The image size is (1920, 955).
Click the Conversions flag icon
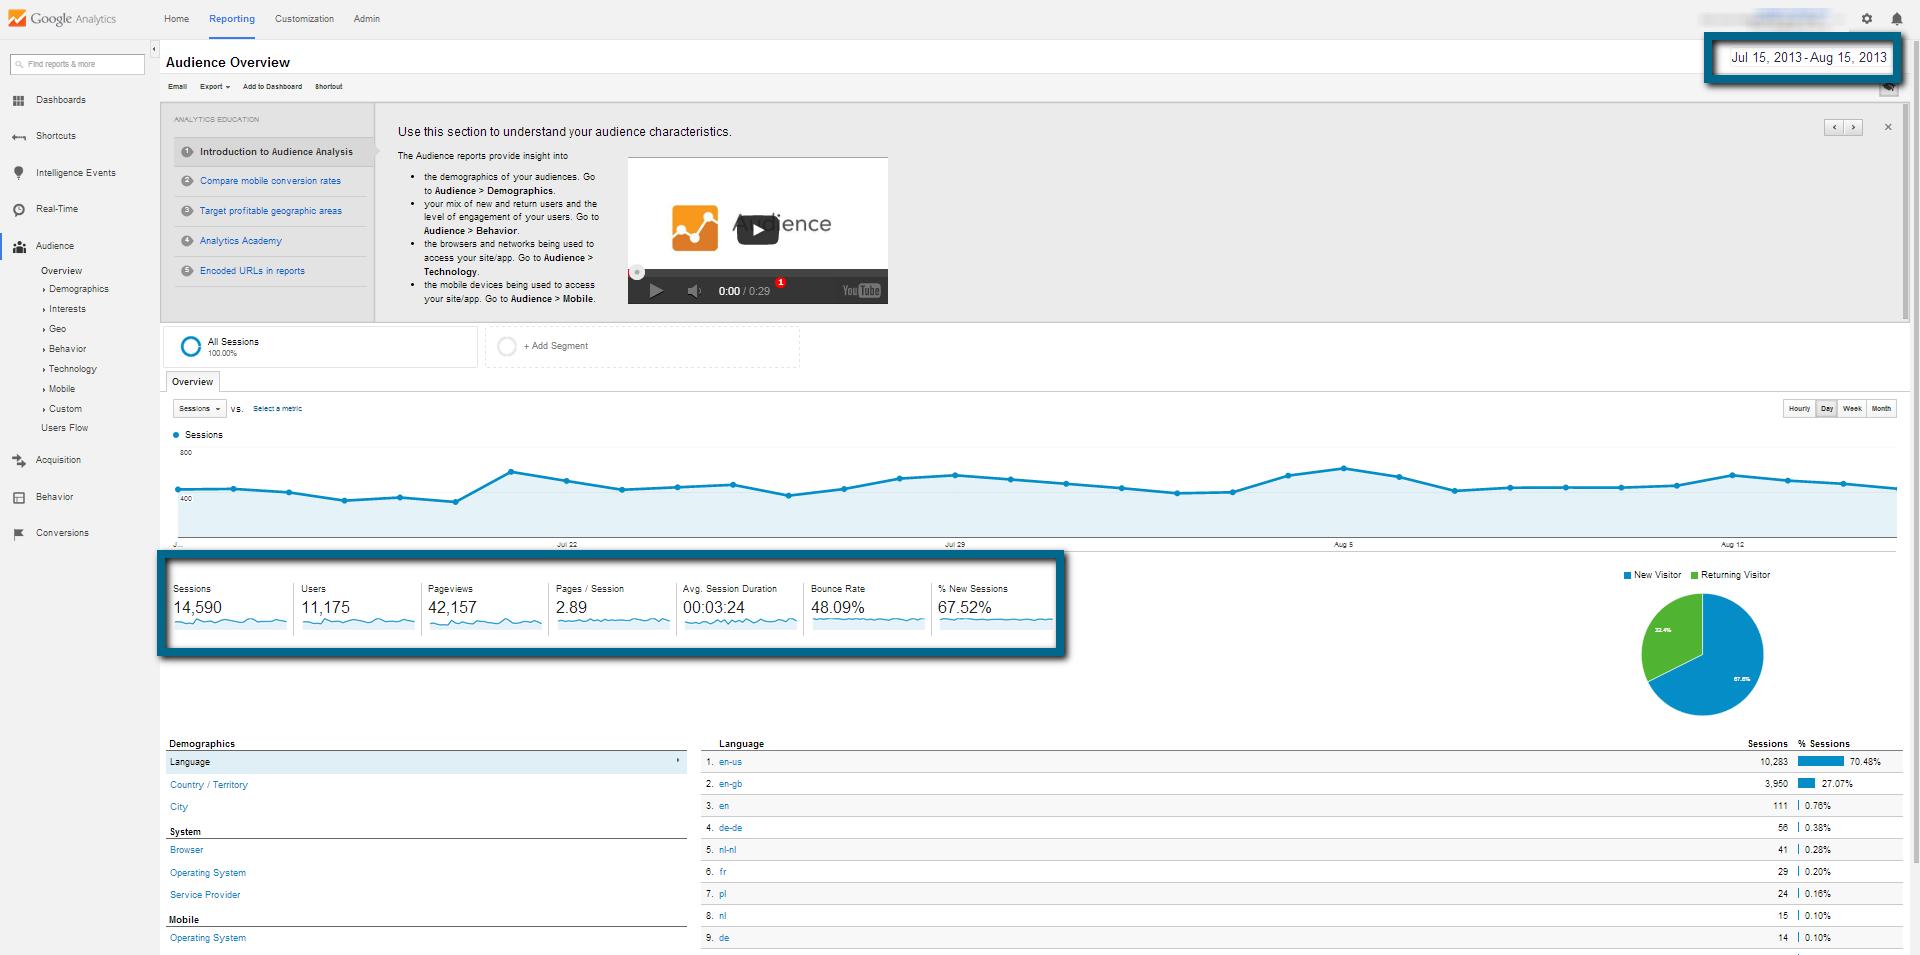click(18, 534)
